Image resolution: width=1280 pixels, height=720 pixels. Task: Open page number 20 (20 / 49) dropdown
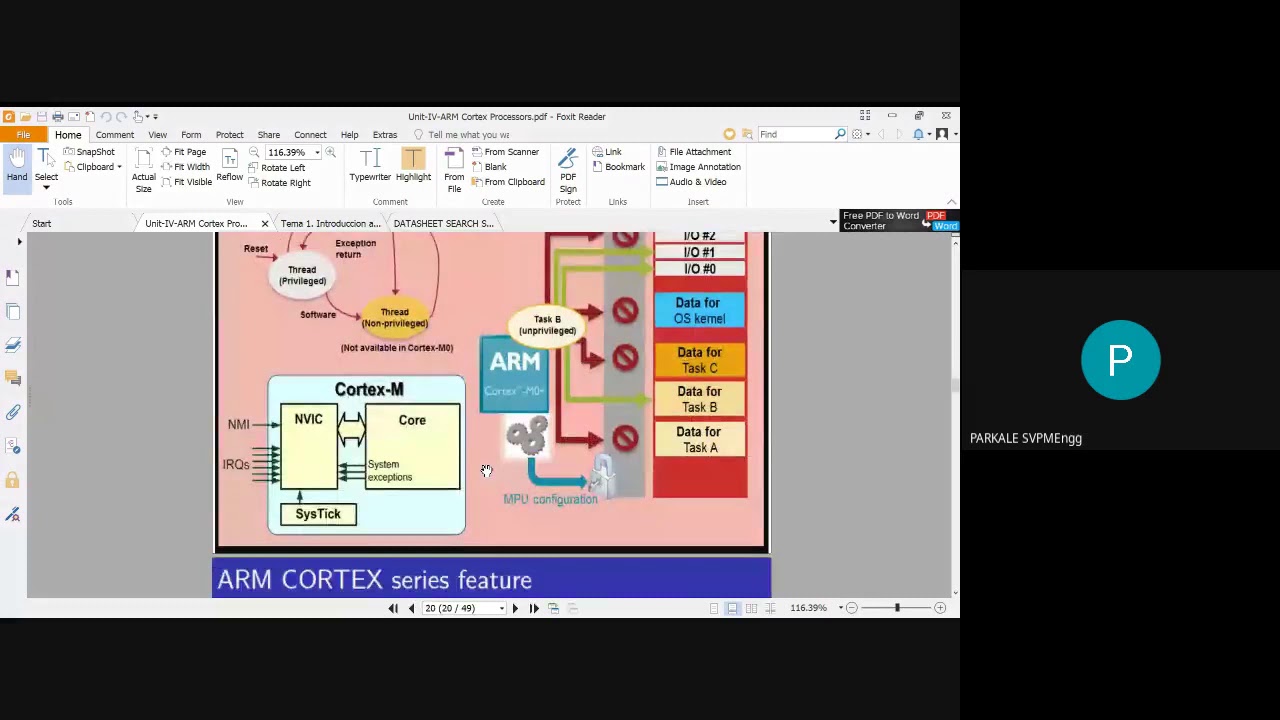pos(501,609)
